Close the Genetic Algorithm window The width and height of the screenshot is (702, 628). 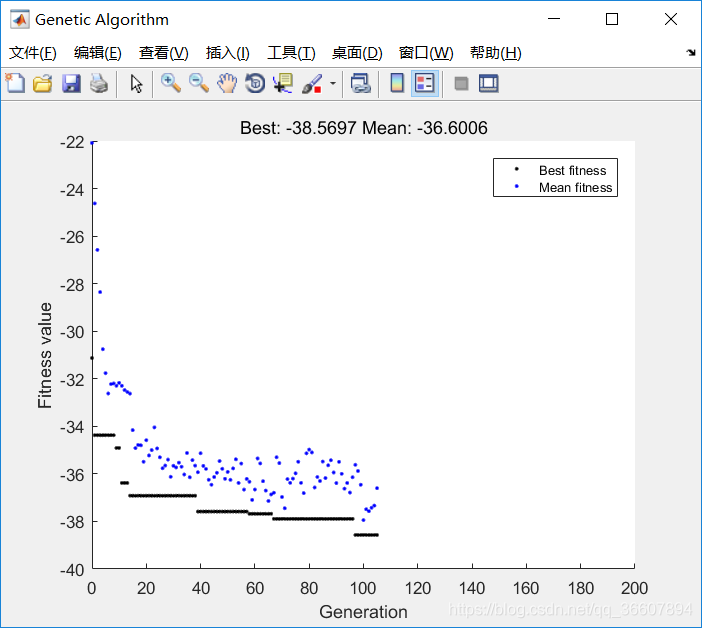tap(670, 19)
